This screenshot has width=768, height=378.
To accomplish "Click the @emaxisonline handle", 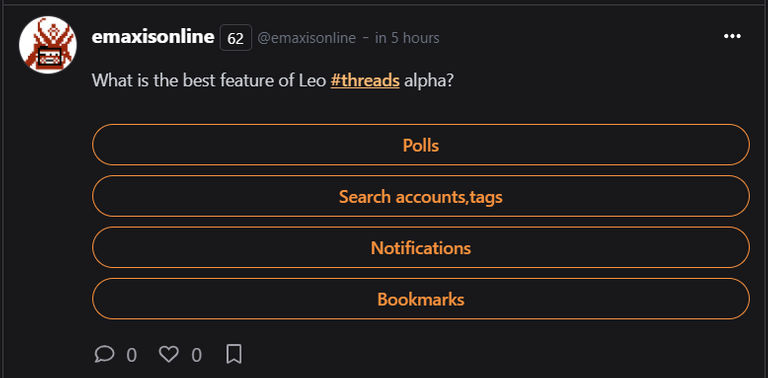I will point(307,38).
